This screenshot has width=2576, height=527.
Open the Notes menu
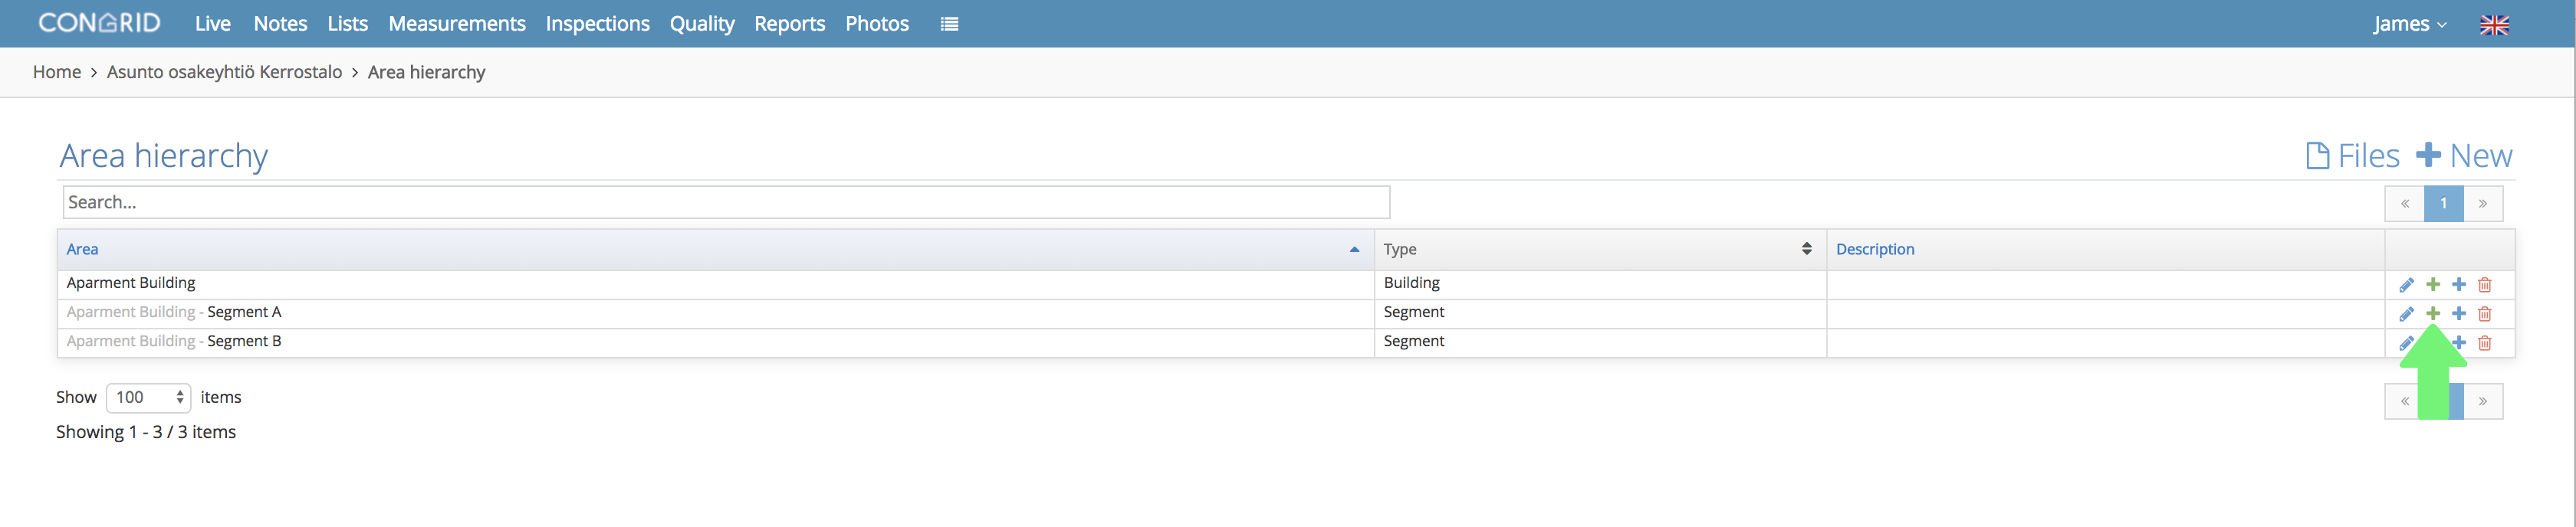(280, 24)
